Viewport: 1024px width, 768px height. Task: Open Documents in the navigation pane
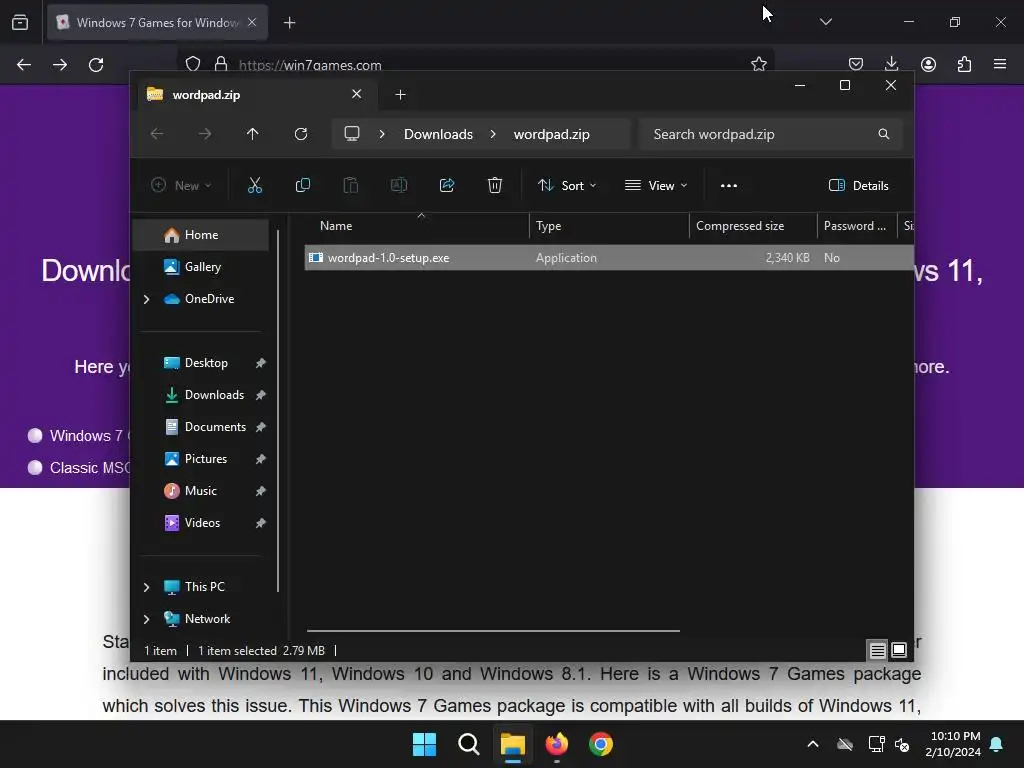point(215,427)
